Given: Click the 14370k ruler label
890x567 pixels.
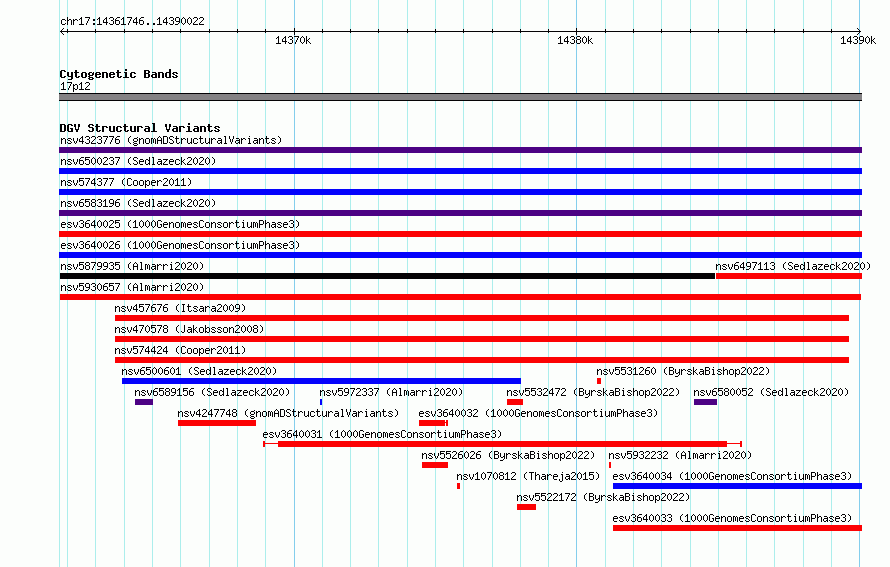Looking at the screenshot, I should (293, 40).
